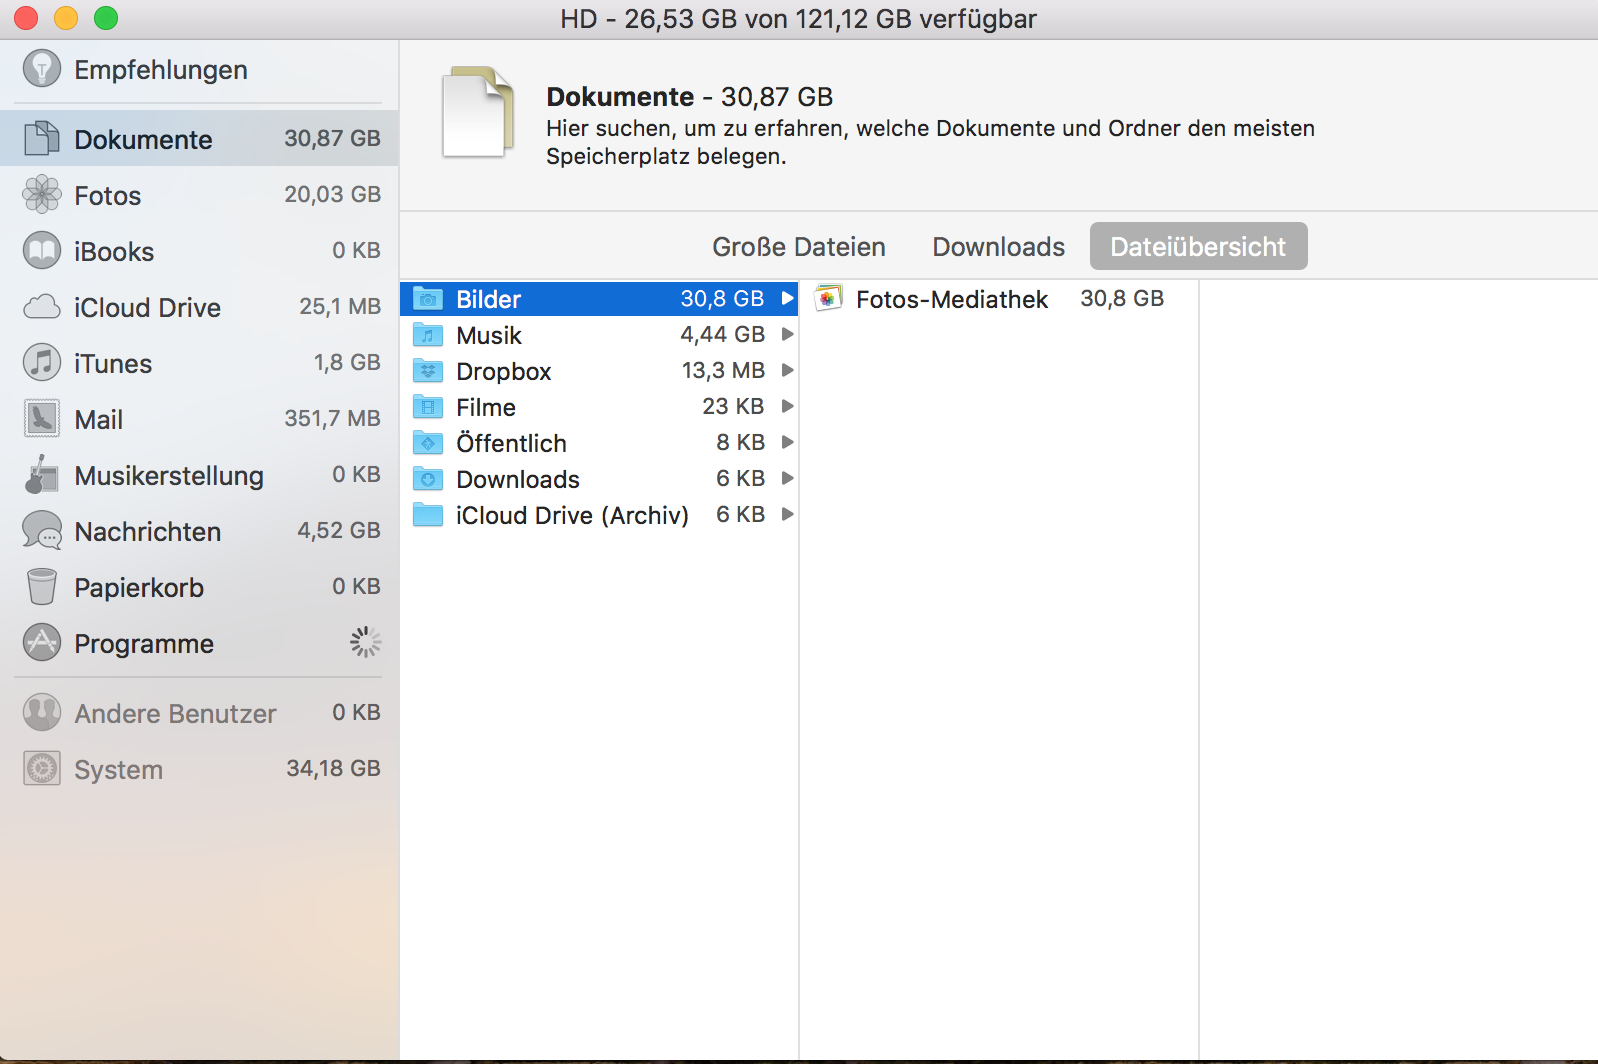1598x1064 pixels.
Task: Click the Öffentlich folder icon
Action: click(428, 442)
